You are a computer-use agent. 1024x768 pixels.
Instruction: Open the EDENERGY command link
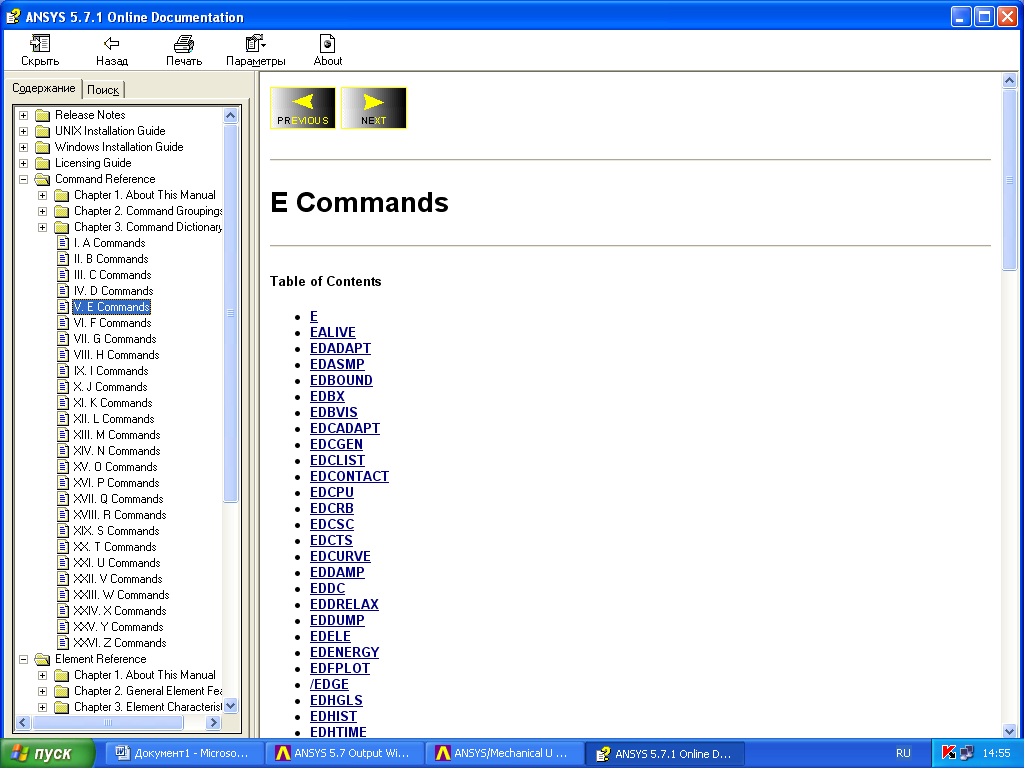pos(344,652)
